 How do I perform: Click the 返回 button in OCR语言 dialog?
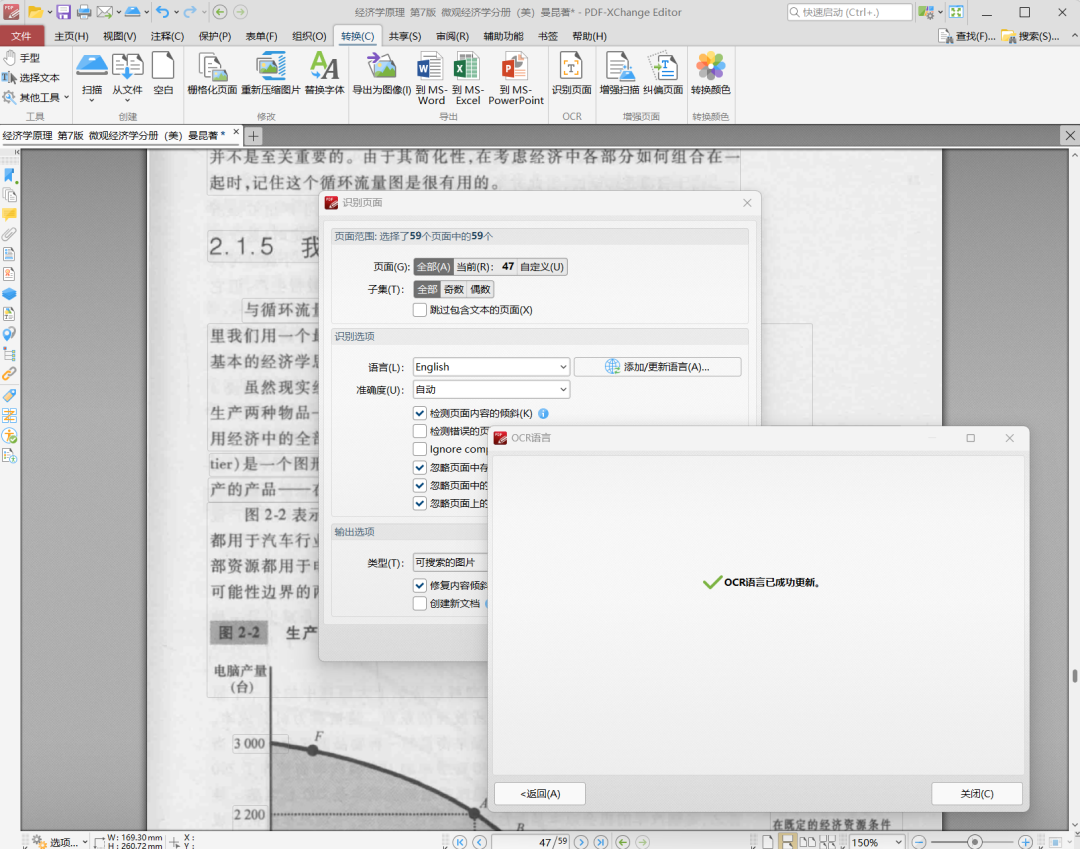click(540, 794)
